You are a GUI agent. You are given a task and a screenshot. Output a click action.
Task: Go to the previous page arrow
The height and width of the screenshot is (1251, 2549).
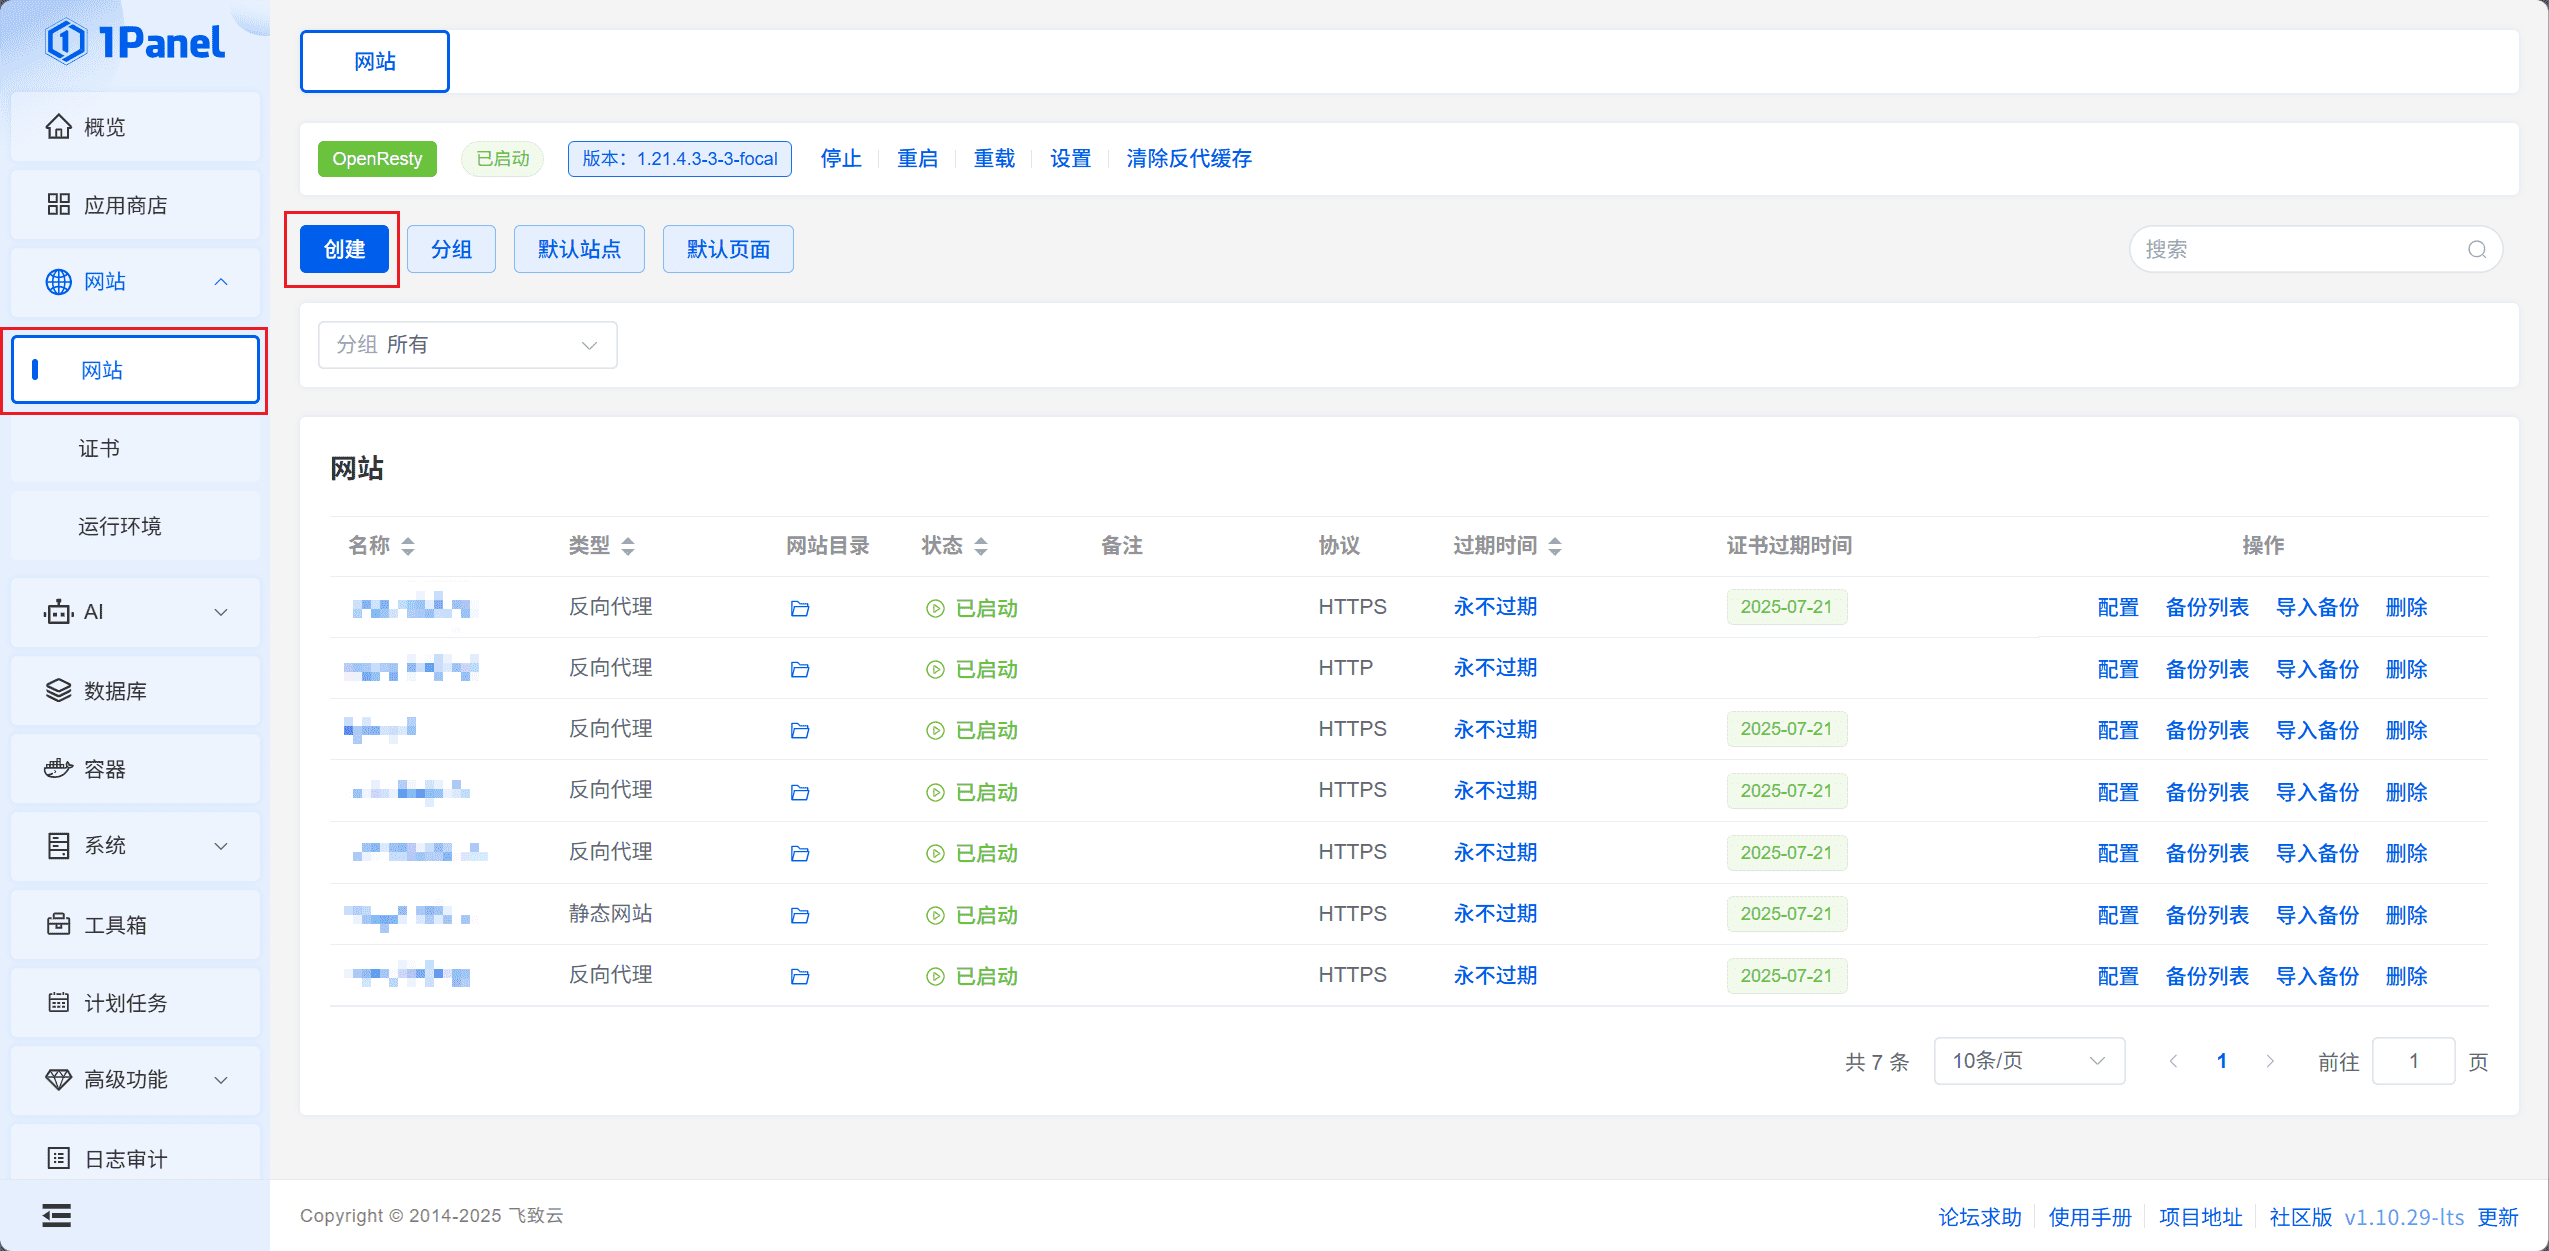(x=2173, y=1061)
